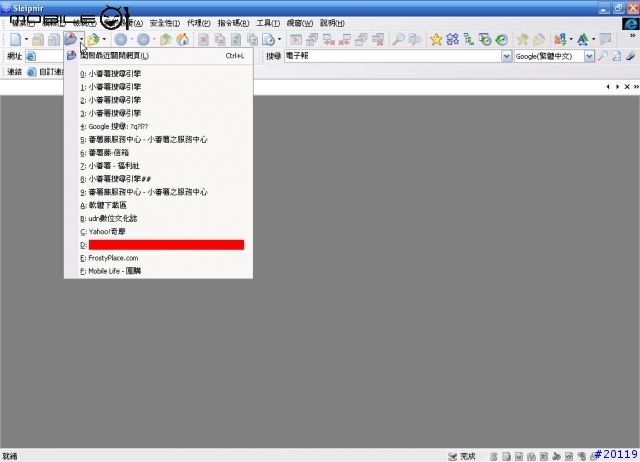Open the 工具 menu
This screenshot has width=640, height=462.
point(268,23)
